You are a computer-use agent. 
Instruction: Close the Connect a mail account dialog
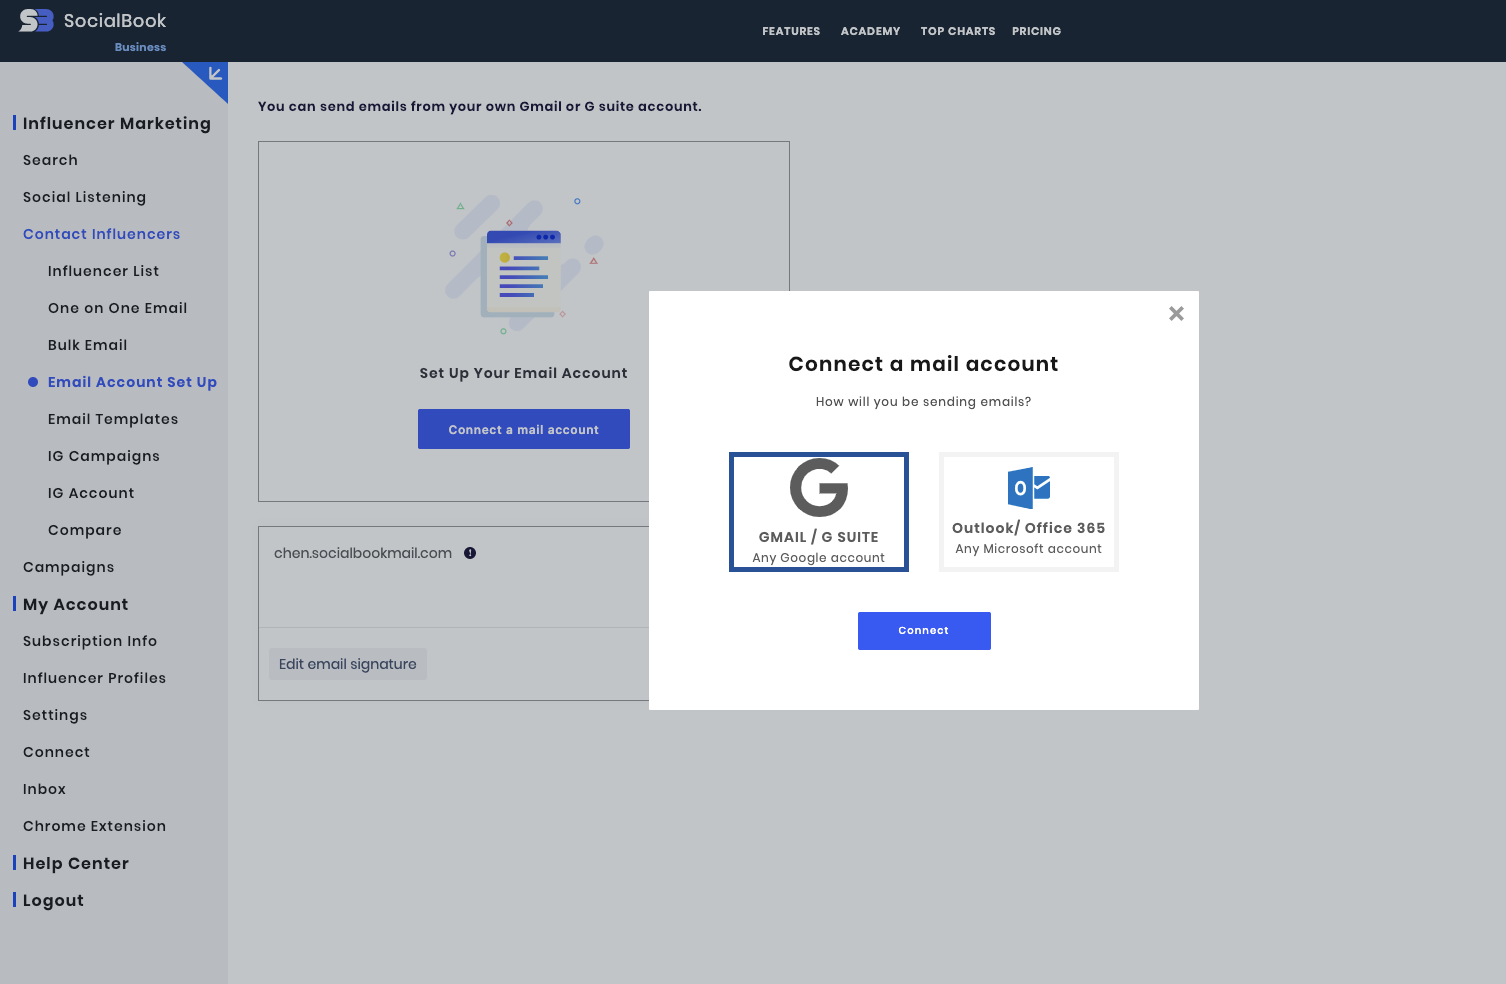[x=1176, y=314]
